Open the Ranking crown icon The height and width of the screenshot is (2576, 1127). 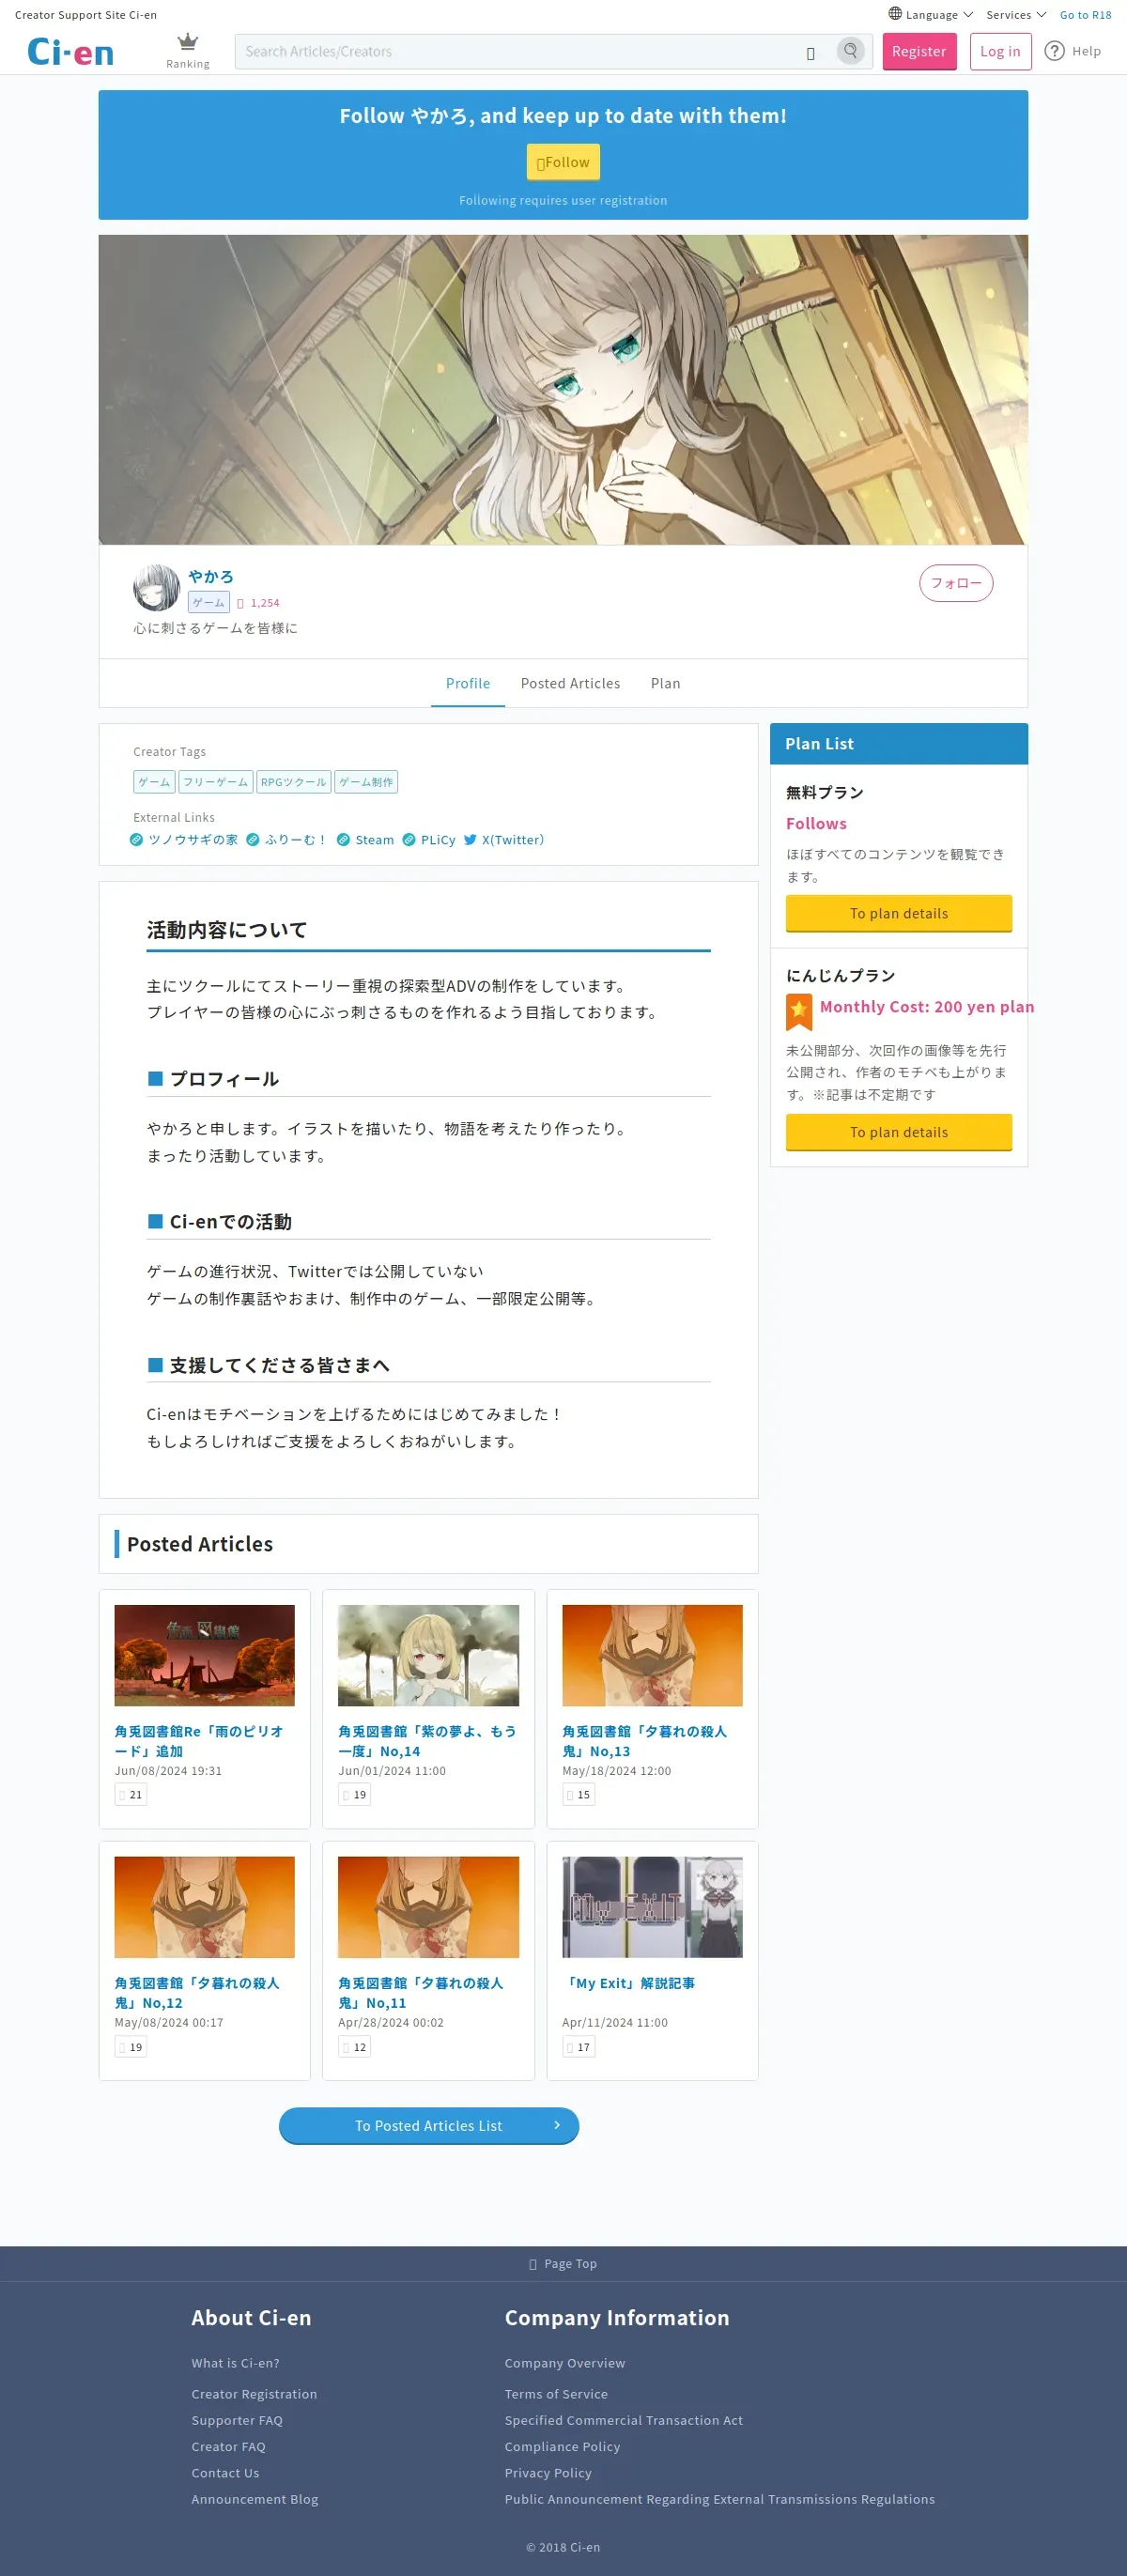(188, 43)
